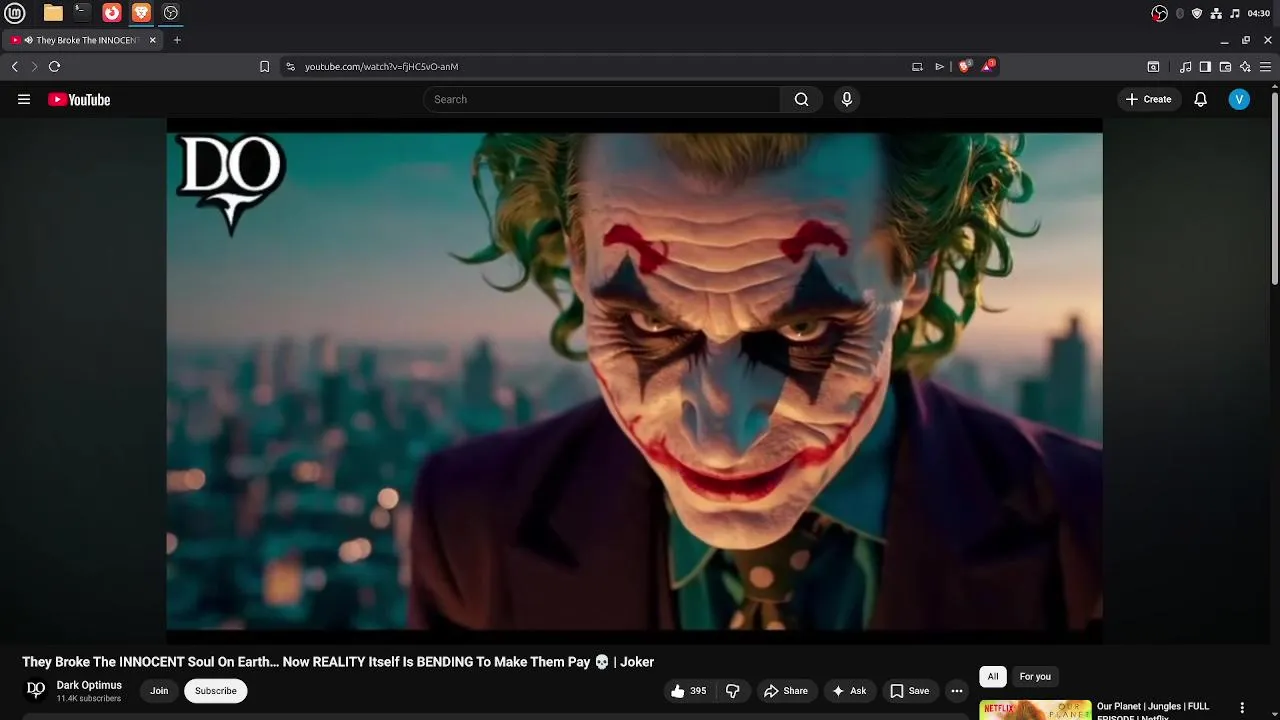Screen dimensions: 1280x720
Task: Open Our Planet Jungles video title
Action: click(1153, 711)
